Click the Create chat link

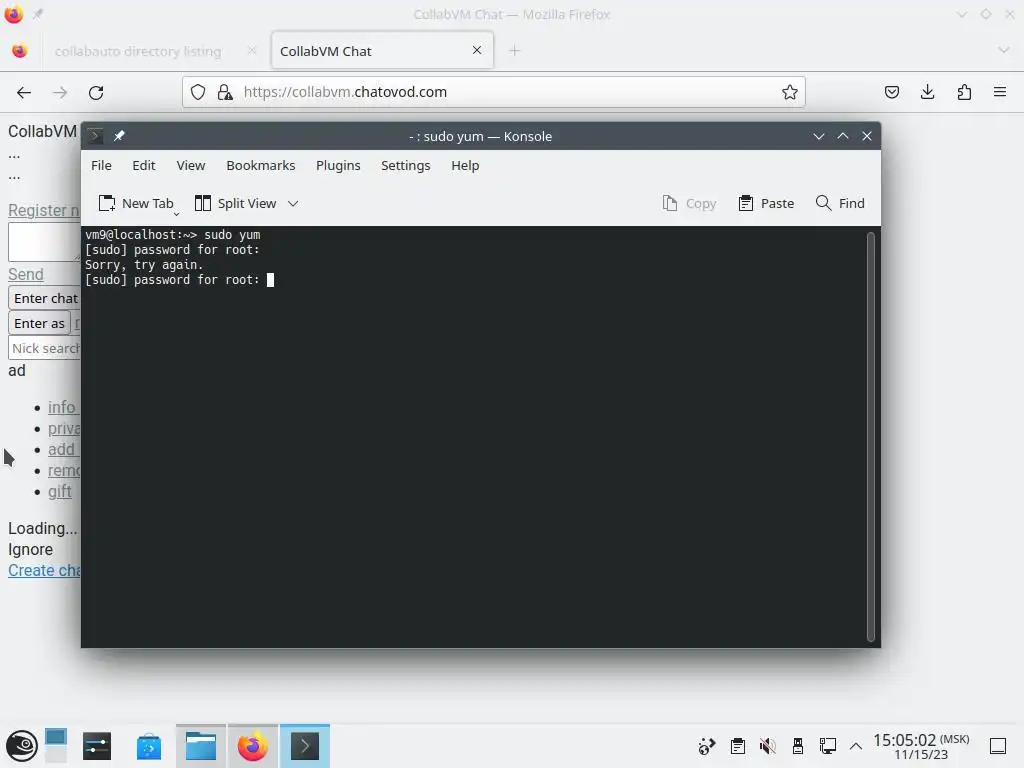tap(44, 570)
